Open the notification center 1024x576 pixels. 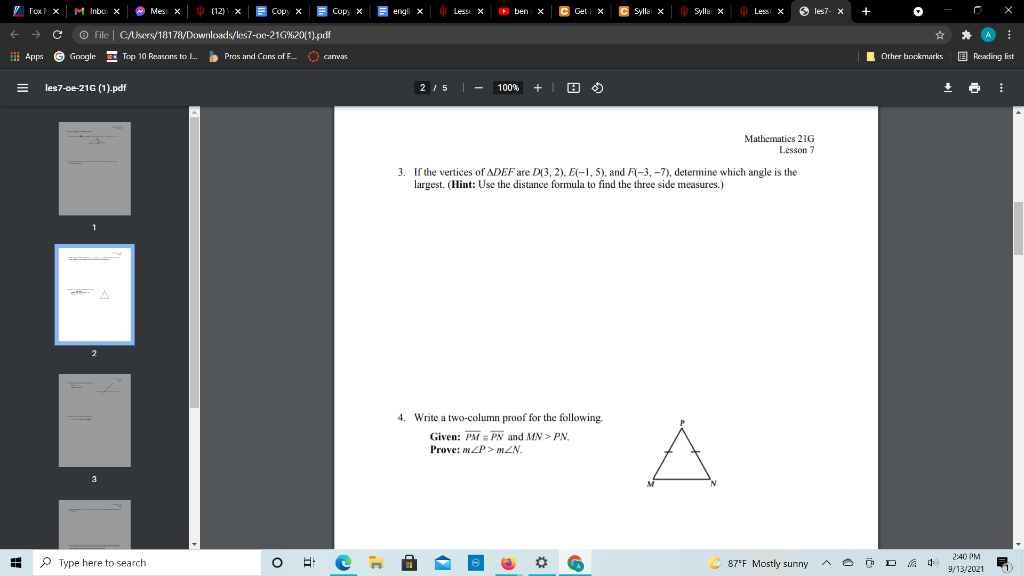tap(1004, 563)
